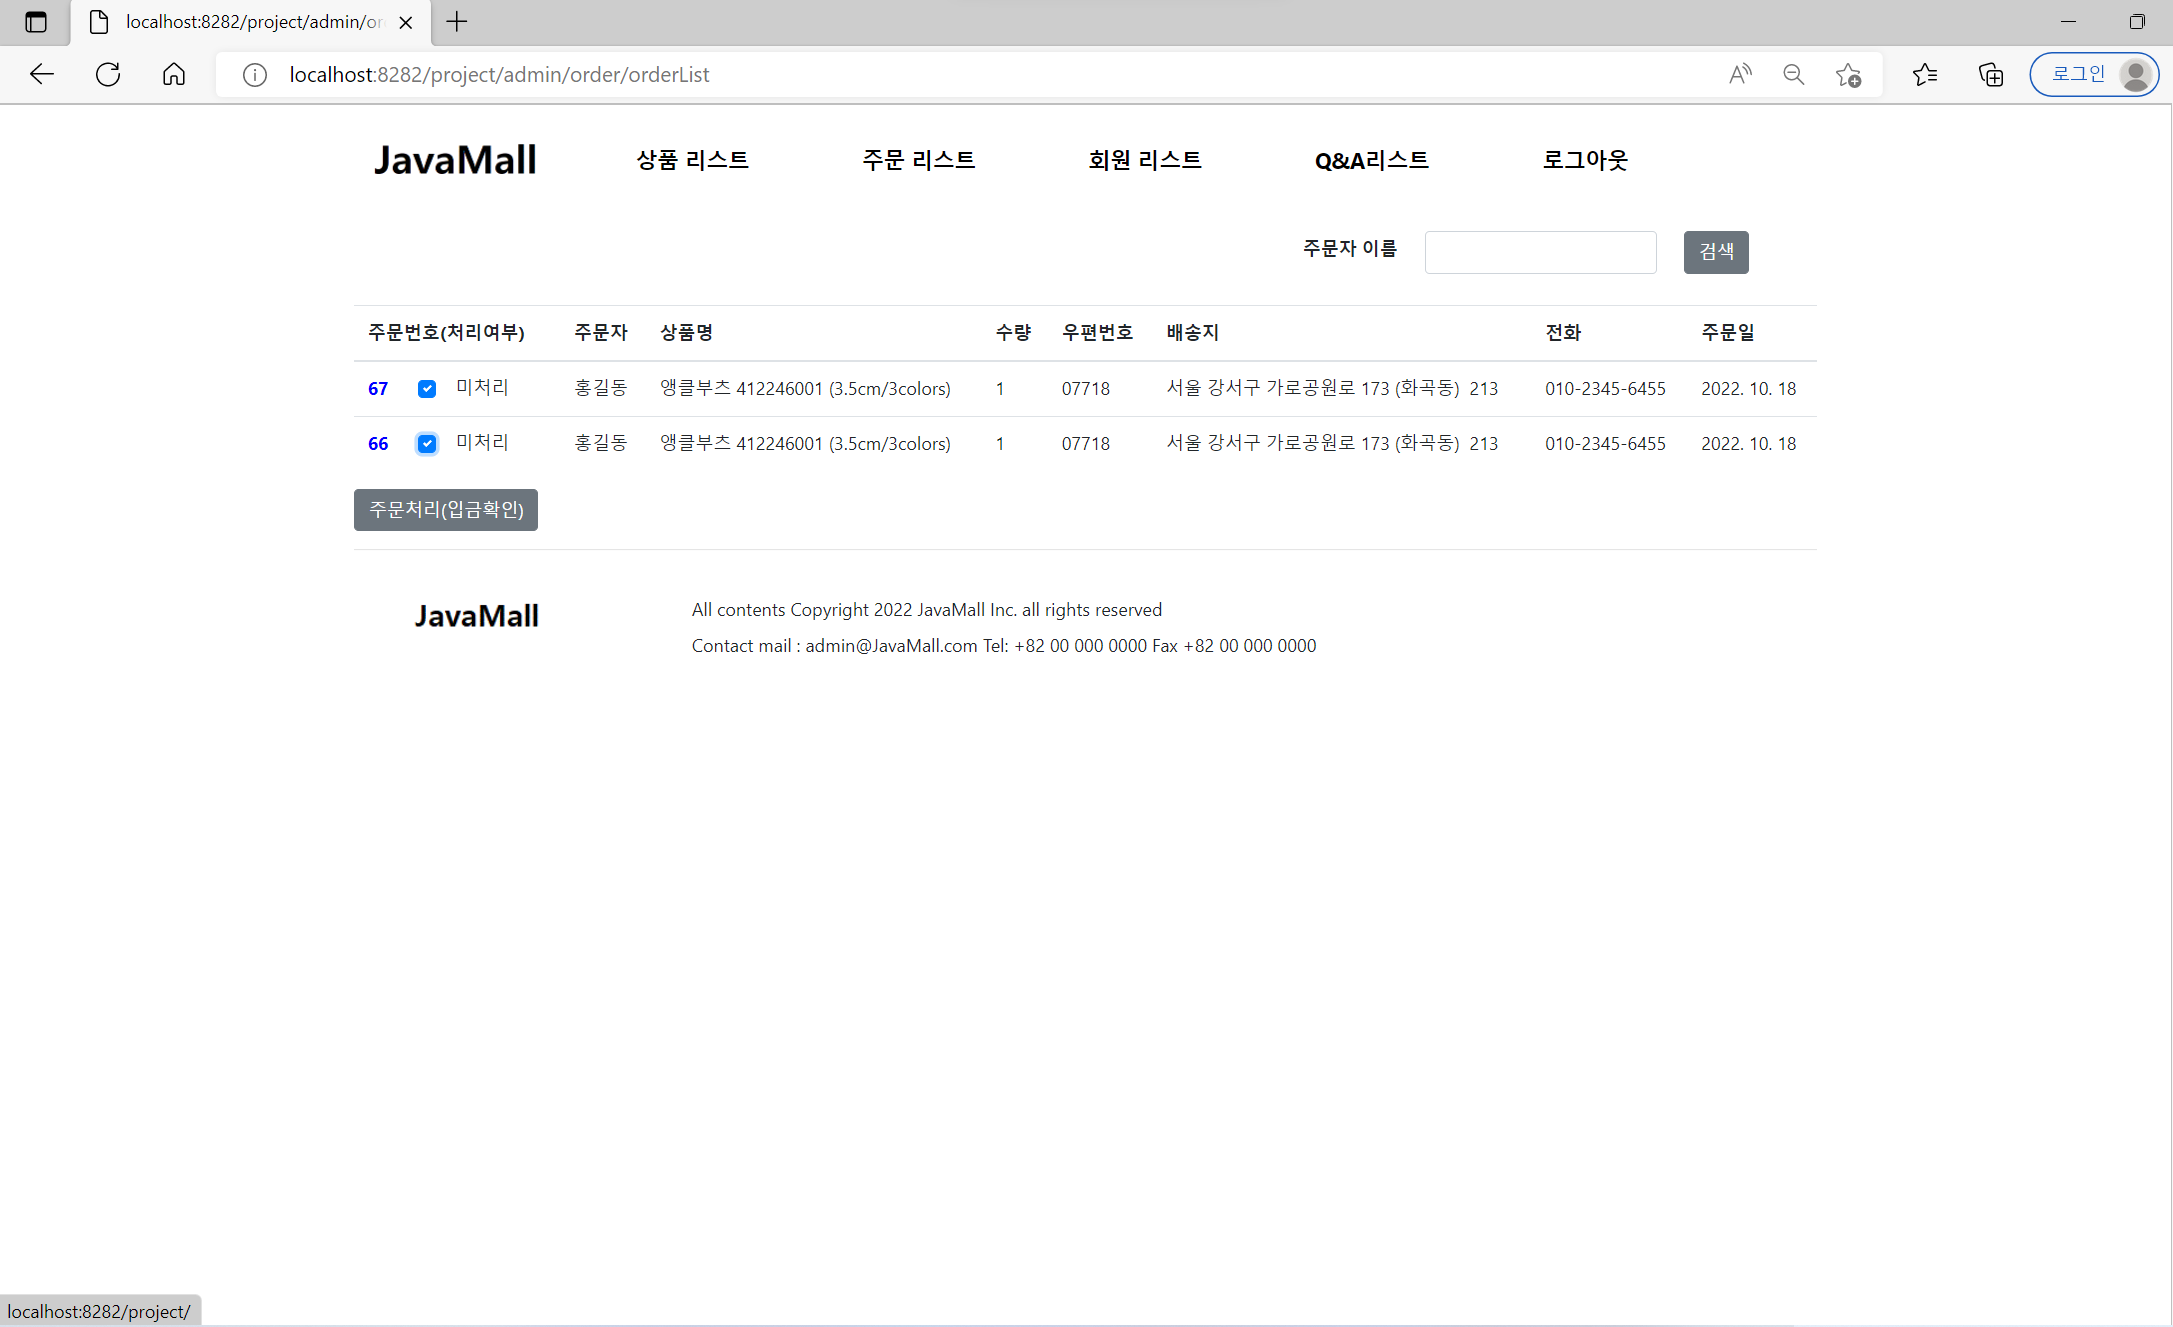
Task: Select the product name in order 67 row
Action: click(x=805, y=389)
